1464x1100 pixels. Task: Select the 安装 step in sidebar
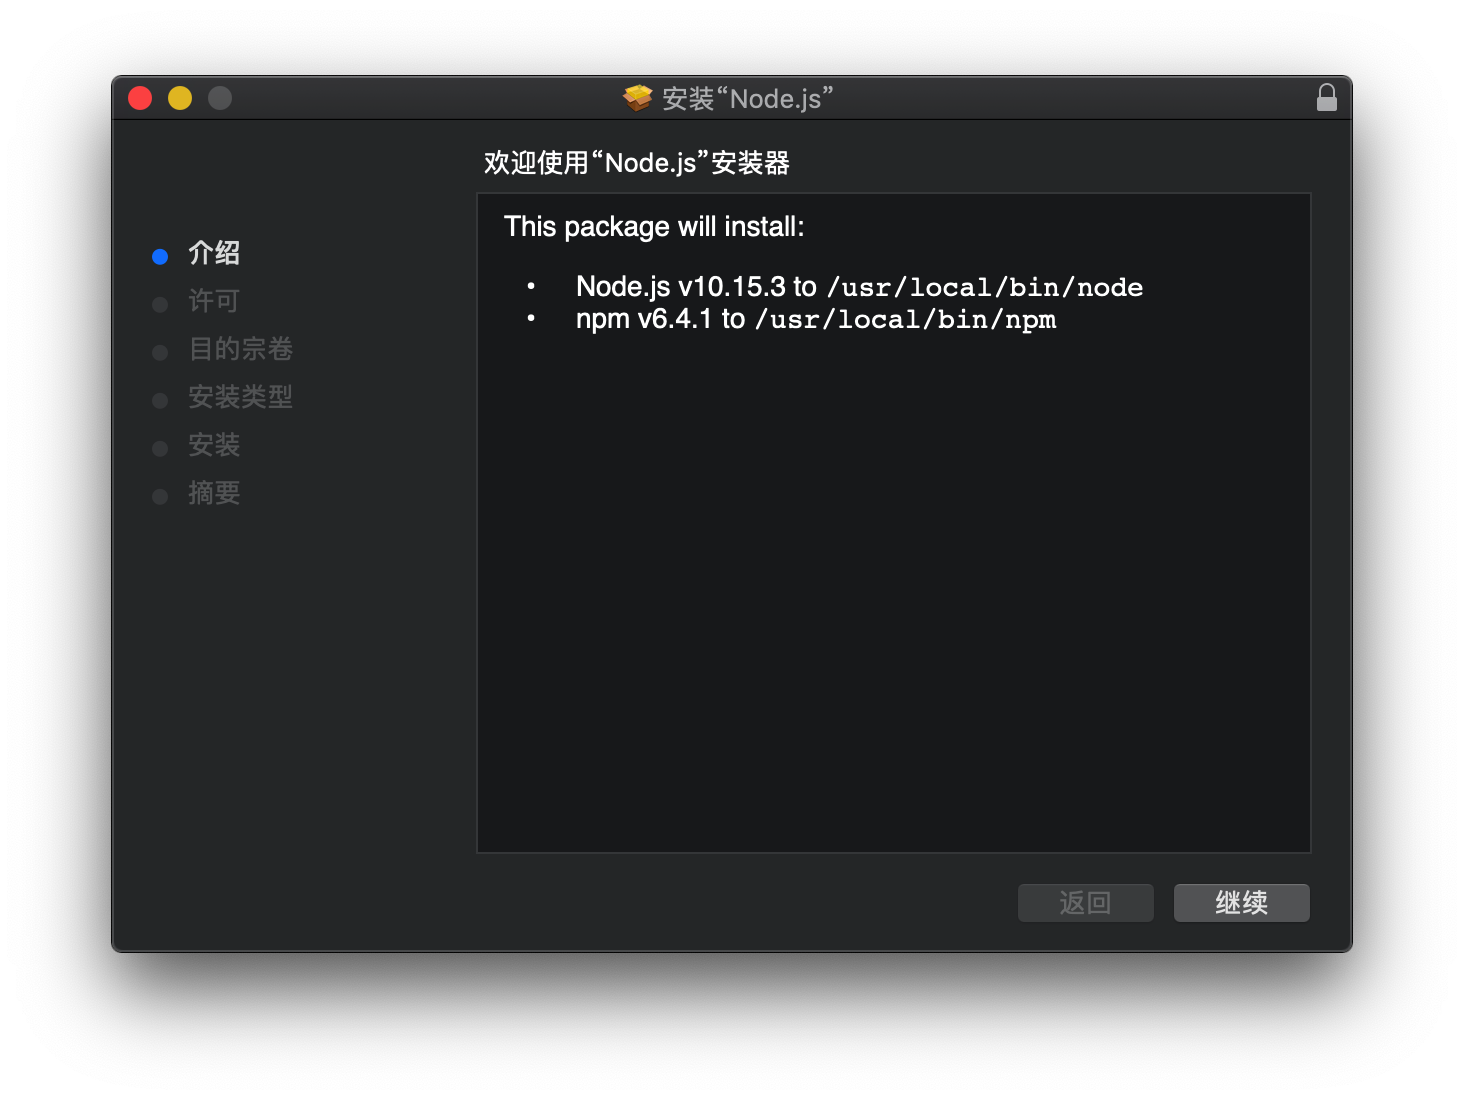(x=214, y=445)
